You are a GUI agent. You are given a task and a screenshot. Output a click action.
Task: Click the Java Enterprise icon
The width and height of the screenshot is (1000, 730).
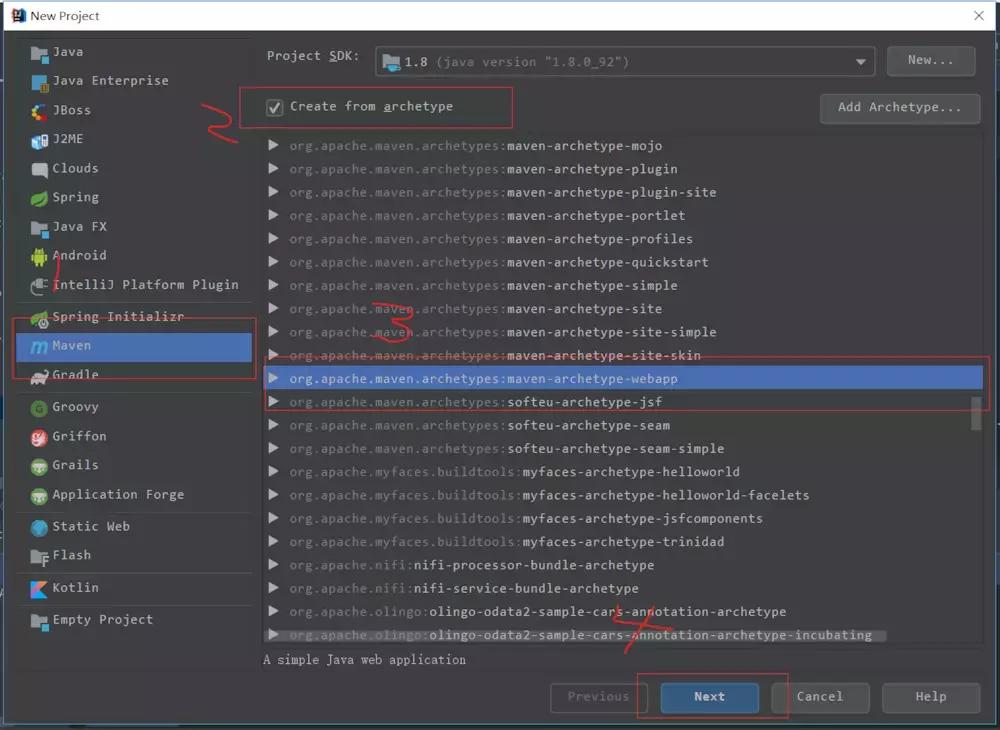[40, 82]
